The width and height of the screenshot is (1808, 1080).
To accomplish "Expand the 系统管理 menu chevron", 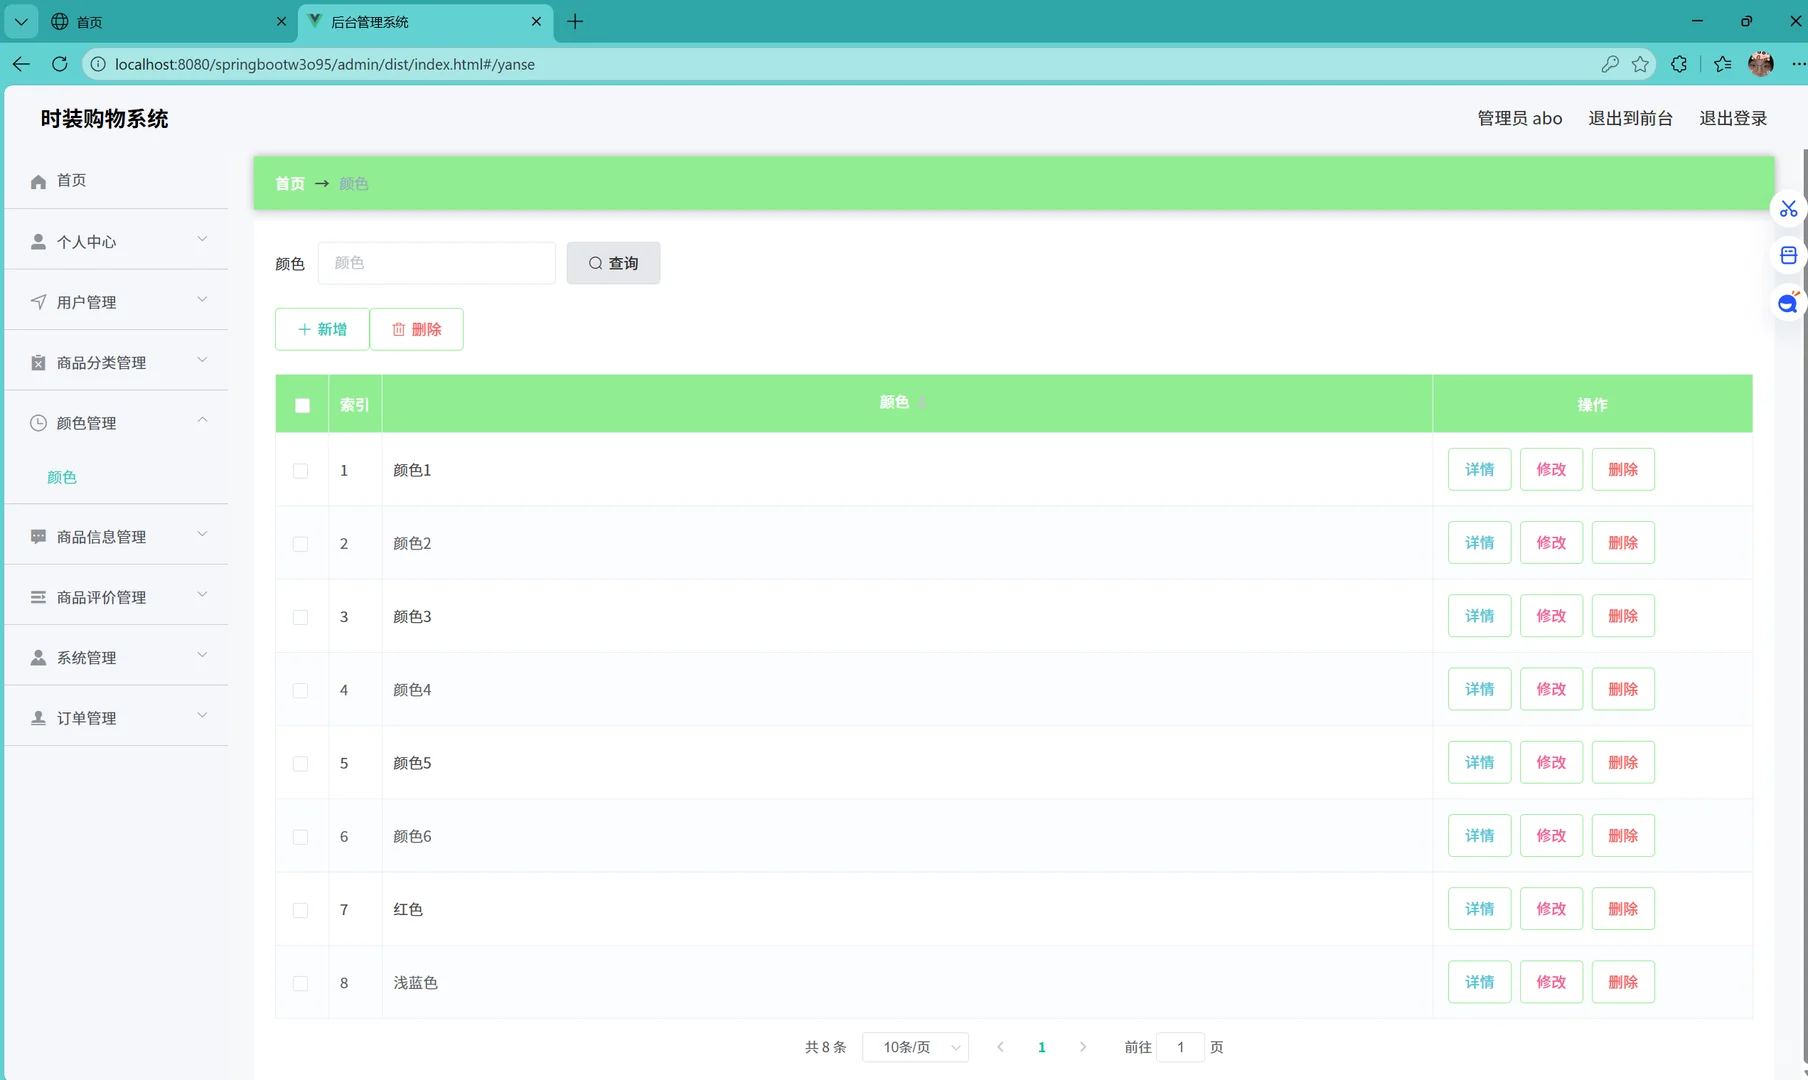I will [x=202, y=655].
